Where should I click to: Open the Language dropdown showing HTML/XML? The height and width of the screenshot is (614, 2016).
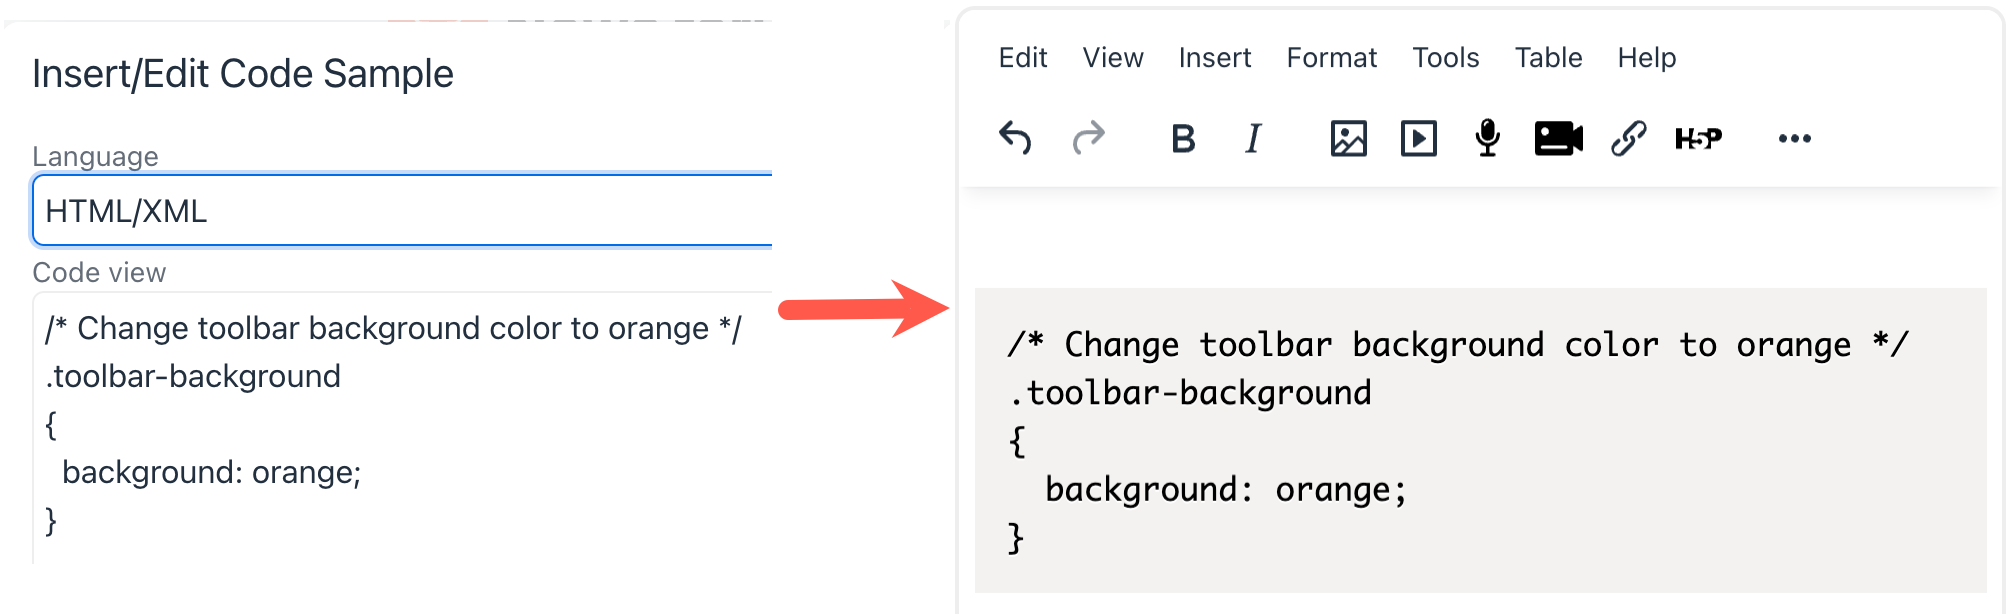point(402,210)
